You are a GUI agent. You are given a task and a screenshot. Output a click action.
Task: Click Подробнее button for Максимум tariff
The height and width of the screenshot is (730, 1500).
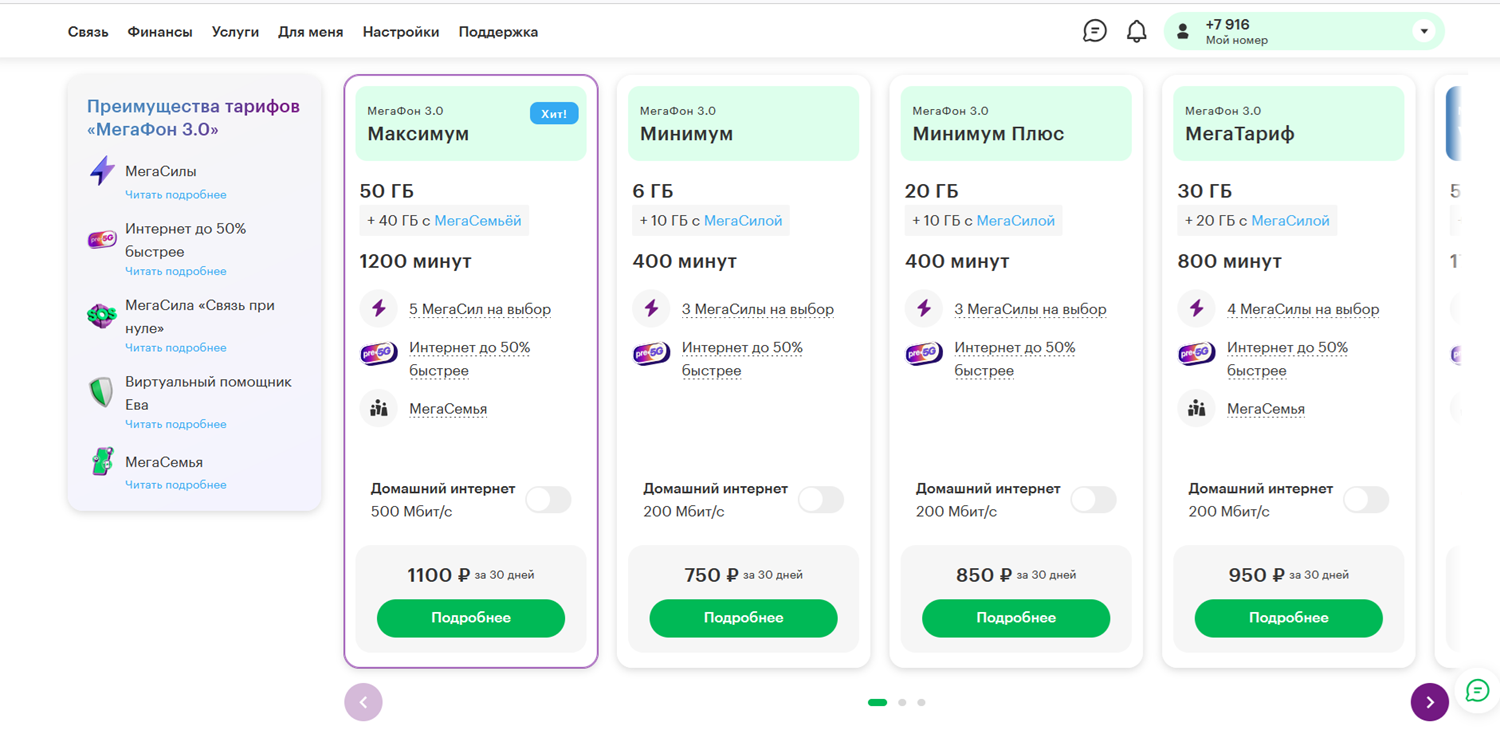pyautogui.click(x=471, y=618)
